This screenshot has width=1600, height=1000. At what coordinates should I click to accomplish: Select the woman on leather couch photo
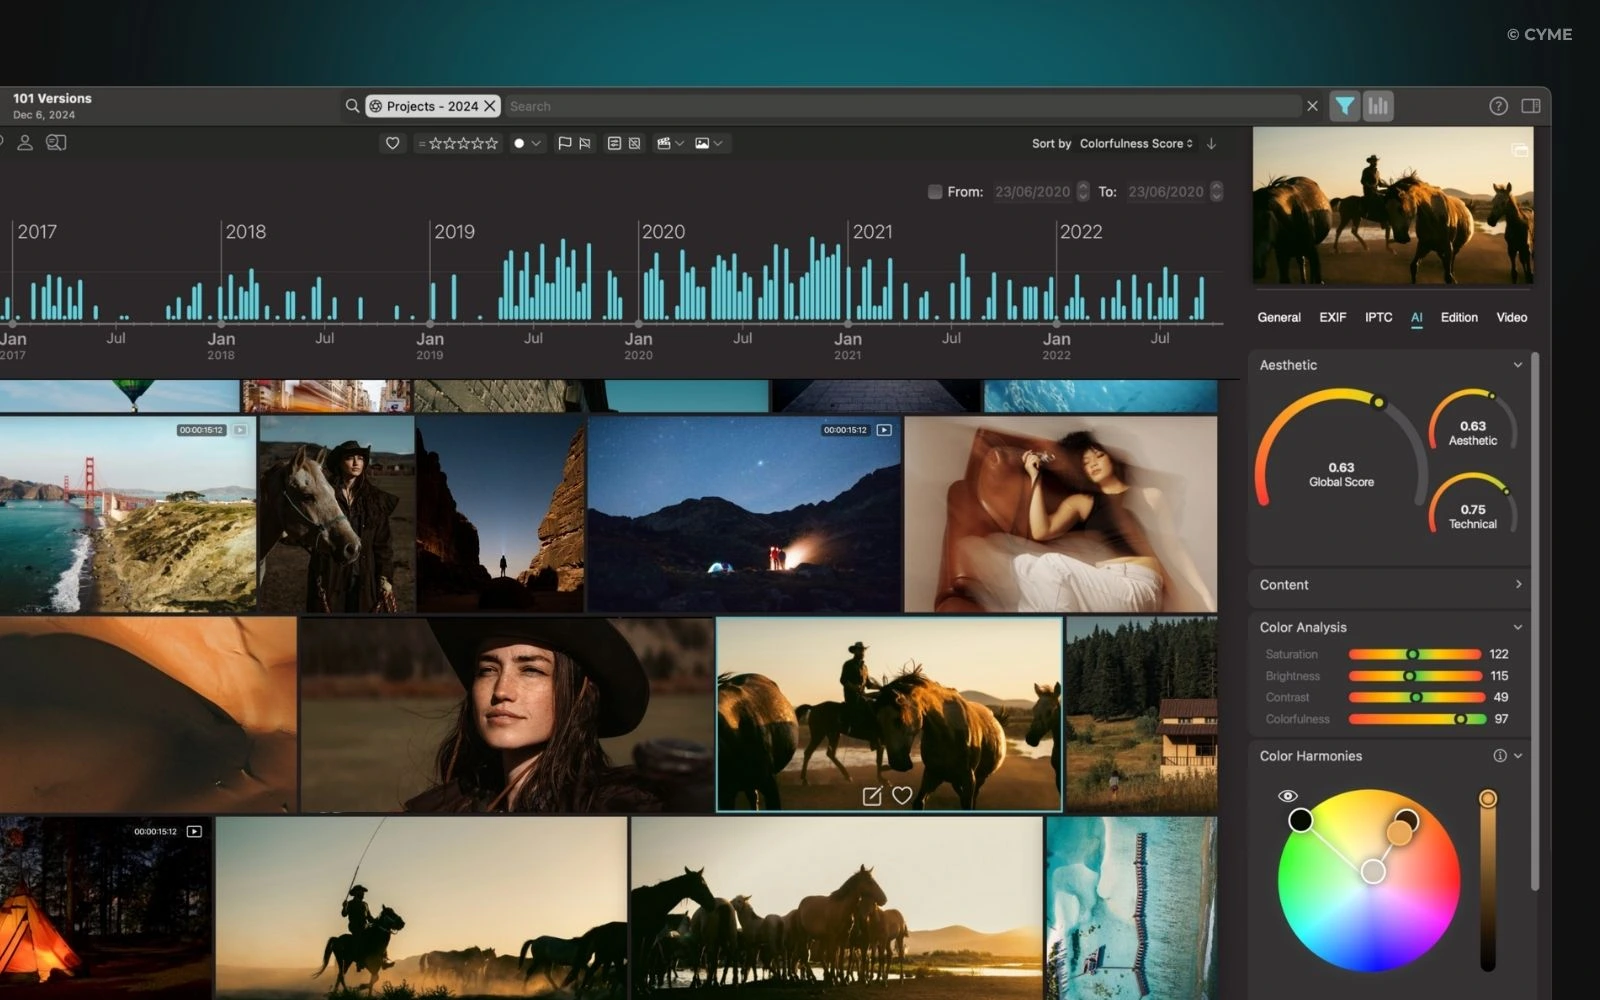tap(1060, 514)
